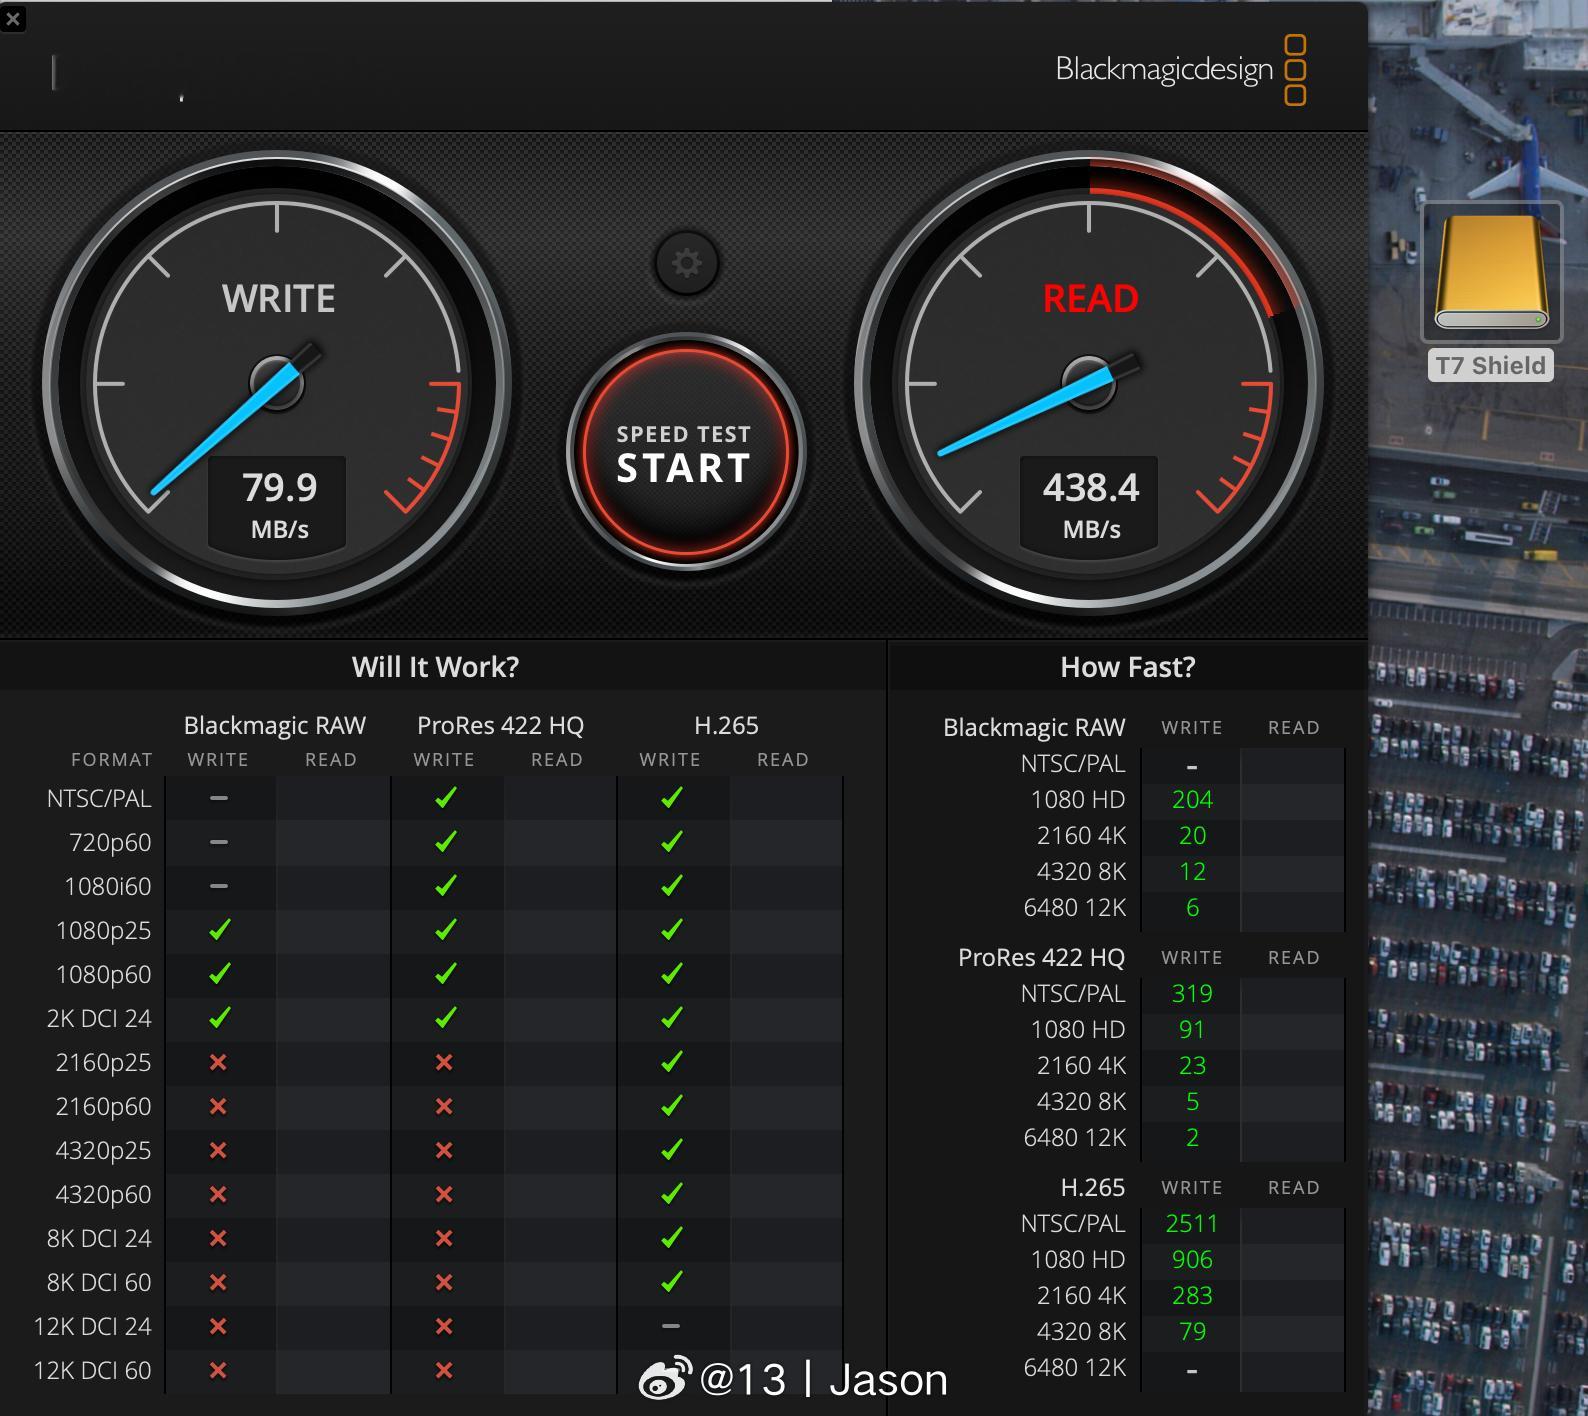The height and width of the screenshot is (1416, 1588).
Task: Click the ProRes 422 HQ write cross for 4320p60
Action: pos(444,1194)
